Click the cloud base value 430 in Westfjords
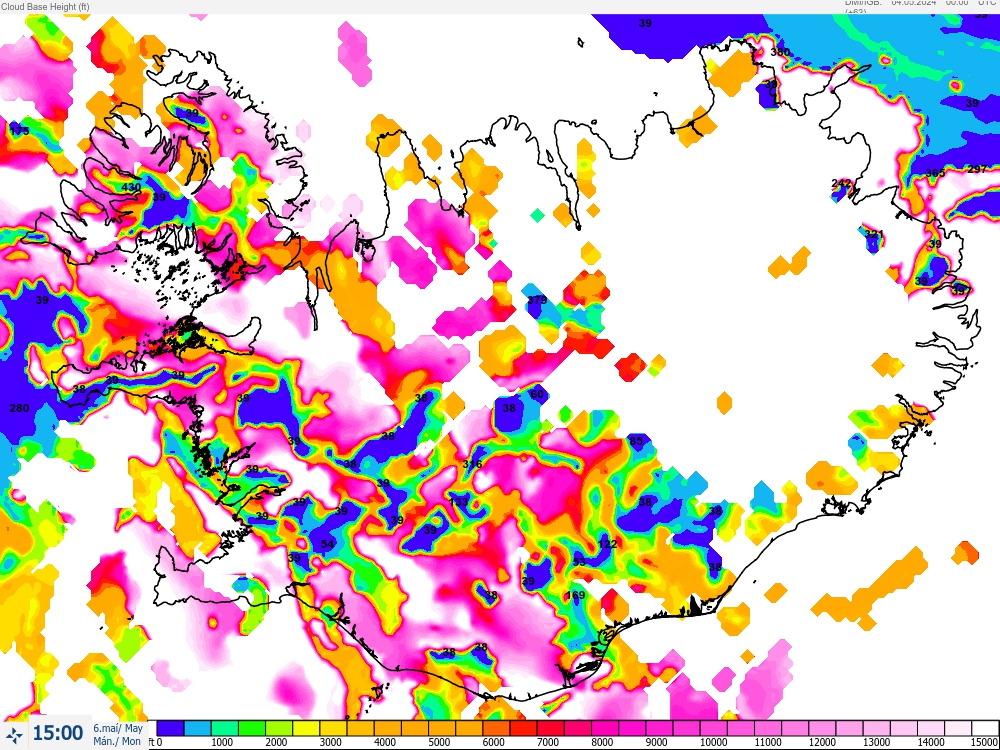This screenshot has width=1000, height=750. (131, 188)
